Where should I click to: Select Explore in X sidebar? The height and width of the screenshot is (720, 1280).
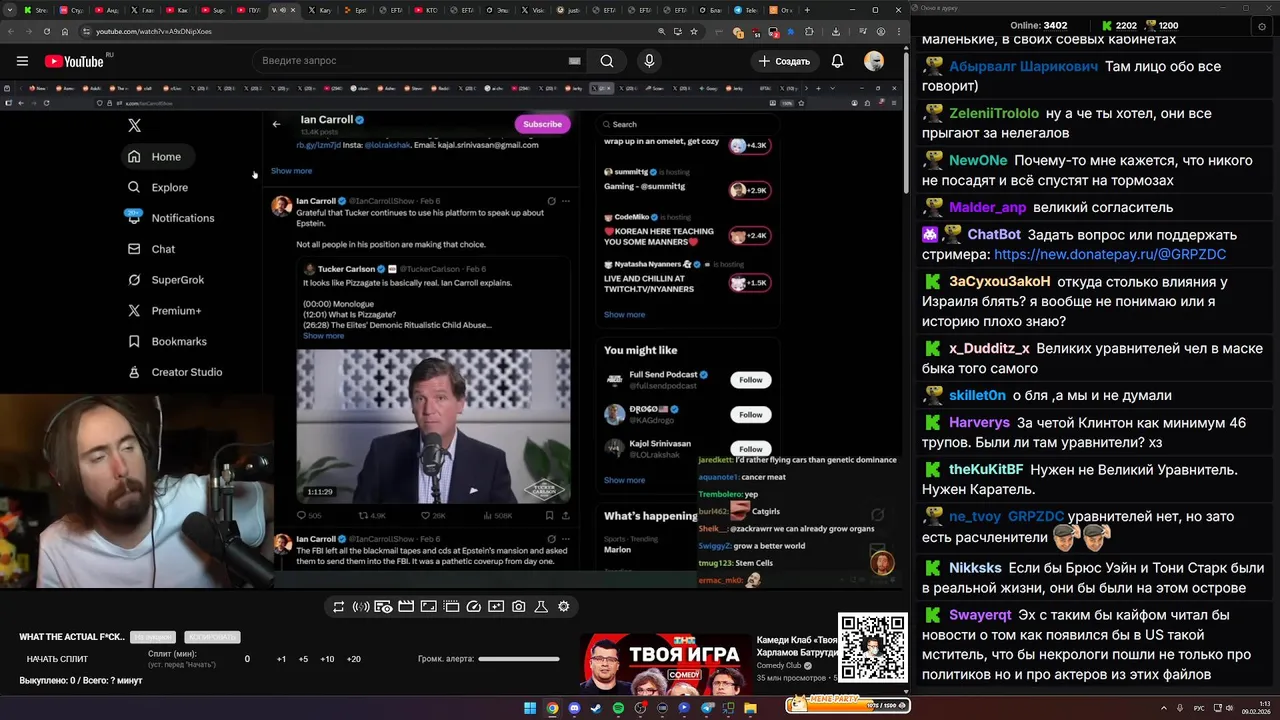[x=158, y=187]
